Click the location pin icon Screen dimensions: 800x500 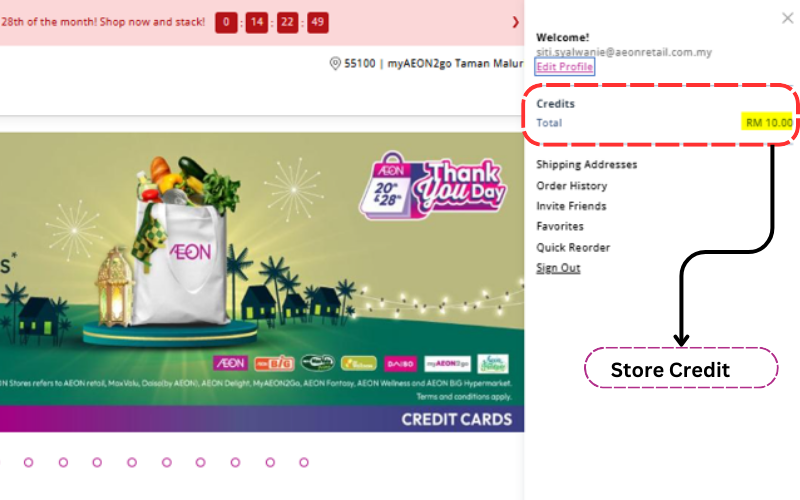tap(335, 63)
